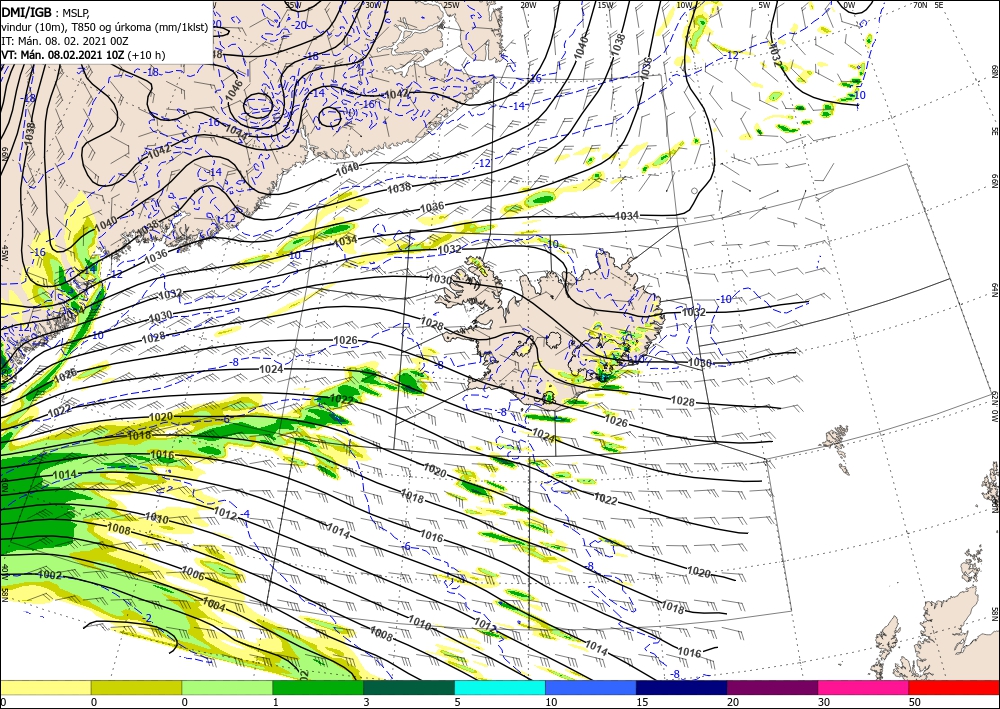Image resolution: width=1000 pixels, height=709 pixels.
Task: Click the 15W longitude label
Action: tap(606, 5)
